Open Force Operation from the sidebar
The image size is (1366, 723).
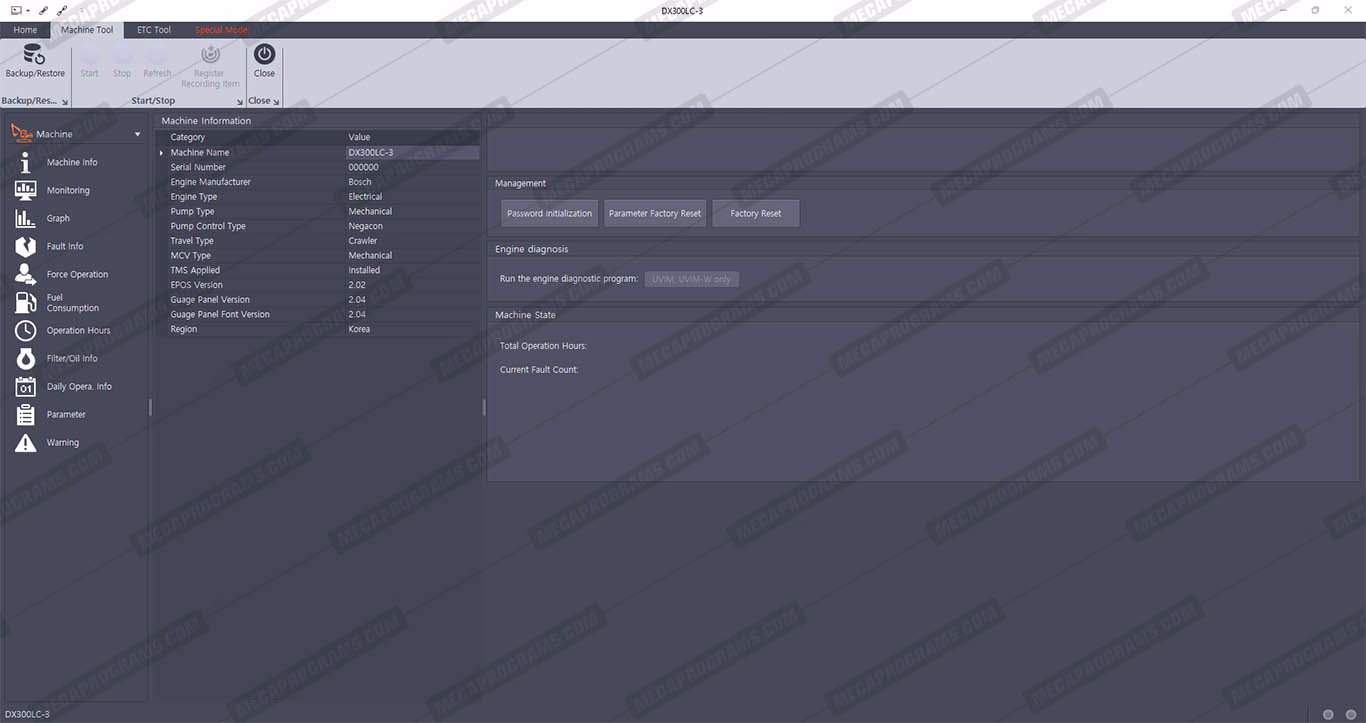coord(77,274)
